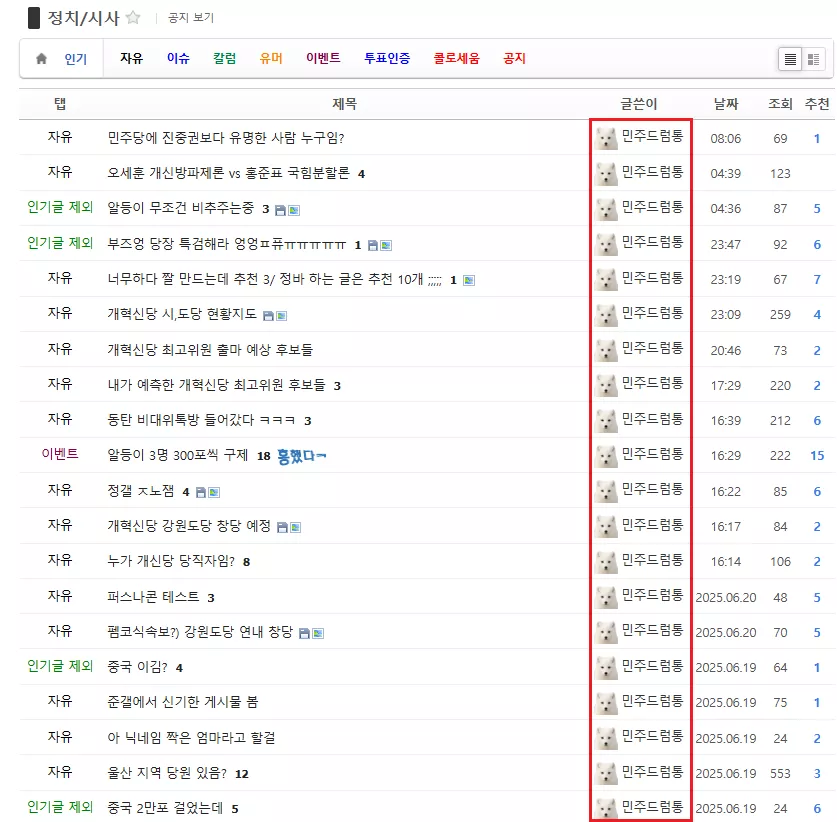Click author 민주드럼통 on 울산 지역 당원 row
837x822 pixels.
tap(652, 772)
